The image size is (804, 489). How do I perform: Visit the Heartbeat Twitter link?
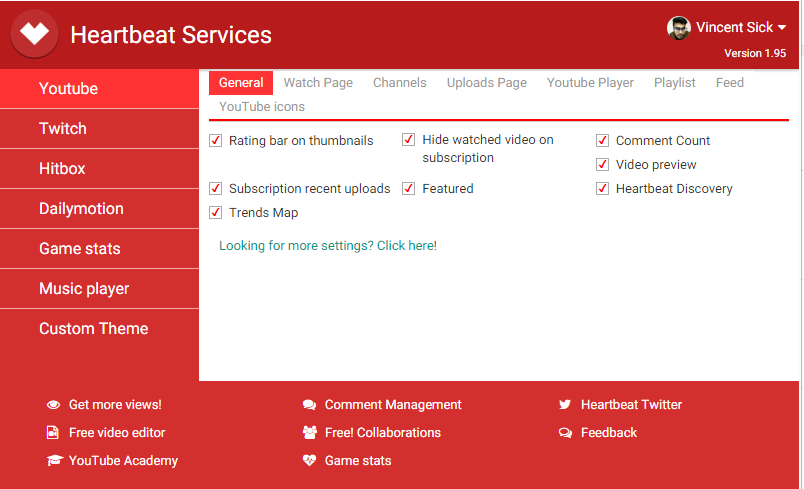pos(631,405)
